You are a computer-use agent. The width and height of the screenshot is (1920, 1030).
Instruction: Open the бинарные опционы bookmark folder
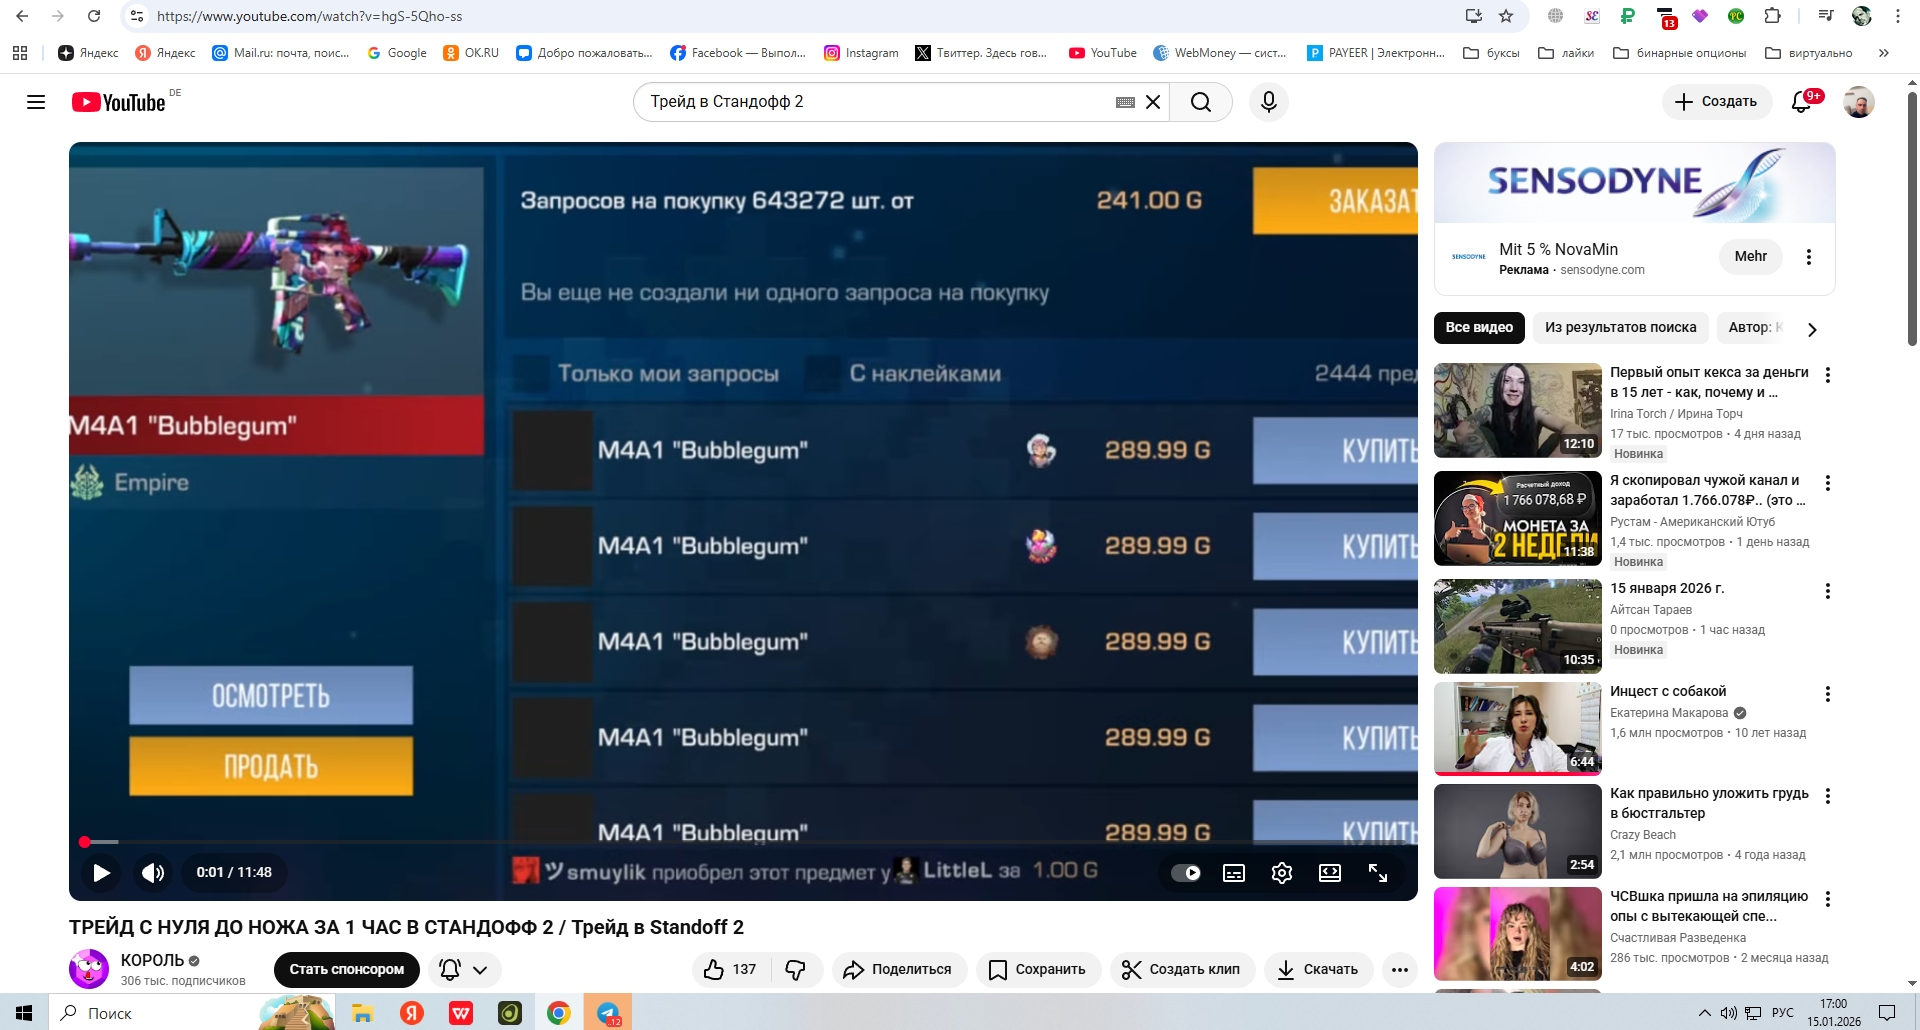tap(1680, 53)
